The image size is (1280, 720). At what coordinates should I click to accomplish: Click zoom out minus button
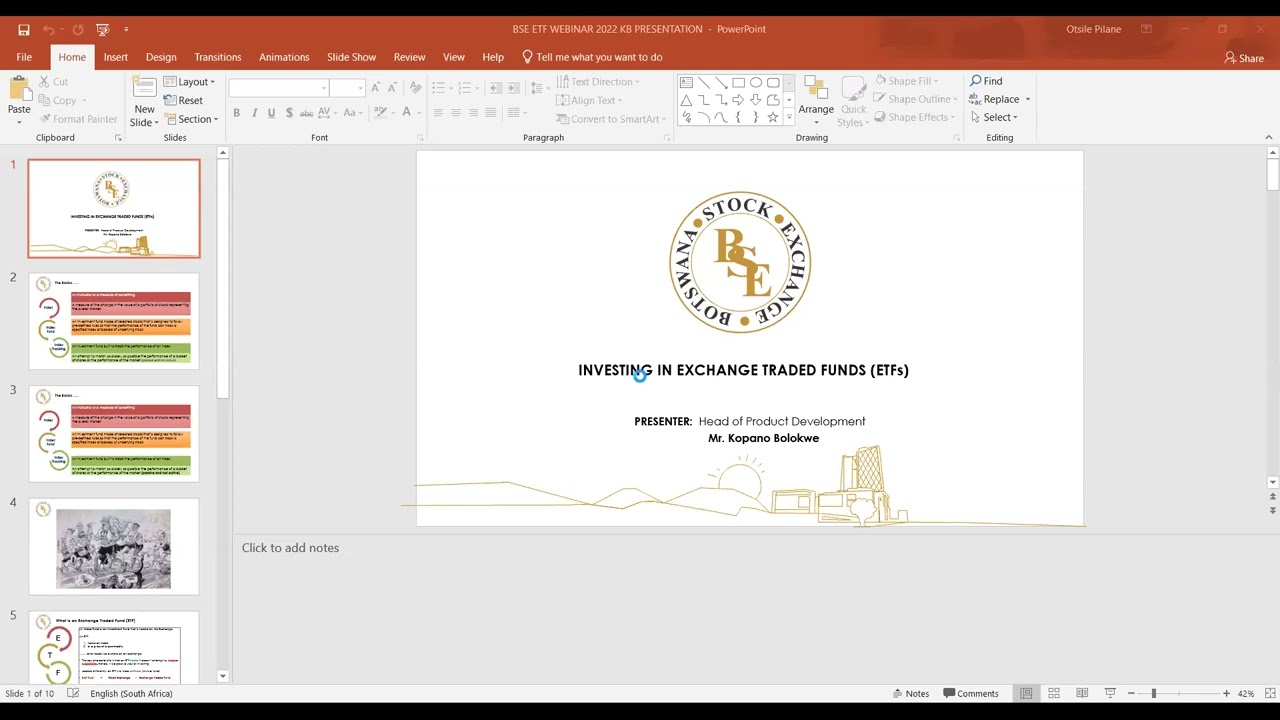coord(1131,693)
